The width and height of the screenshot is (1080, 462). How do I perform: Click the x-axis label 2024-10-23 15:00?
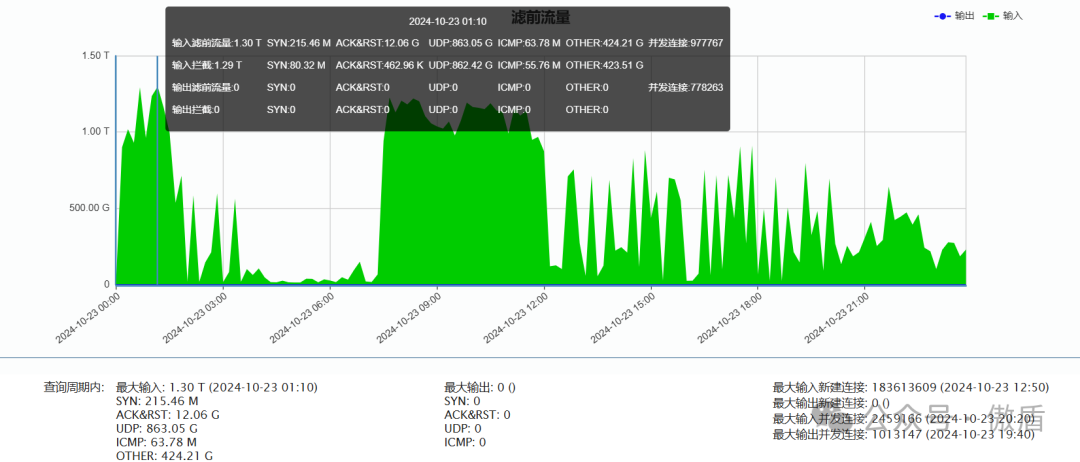pos(623,317)
